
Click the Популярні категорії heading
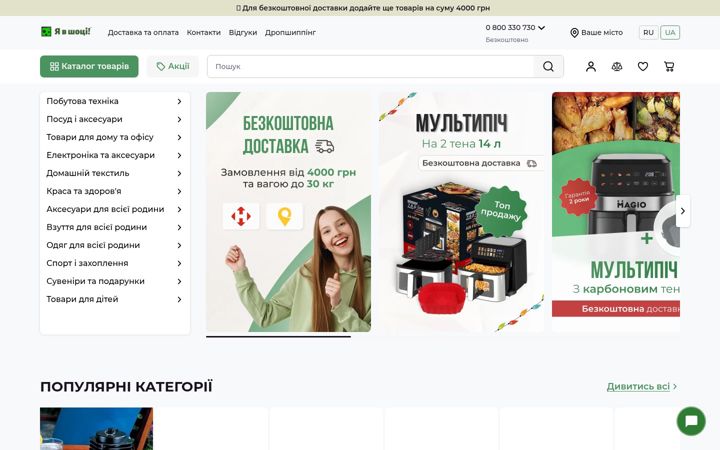pyautogui.click(x=126, y=386)
